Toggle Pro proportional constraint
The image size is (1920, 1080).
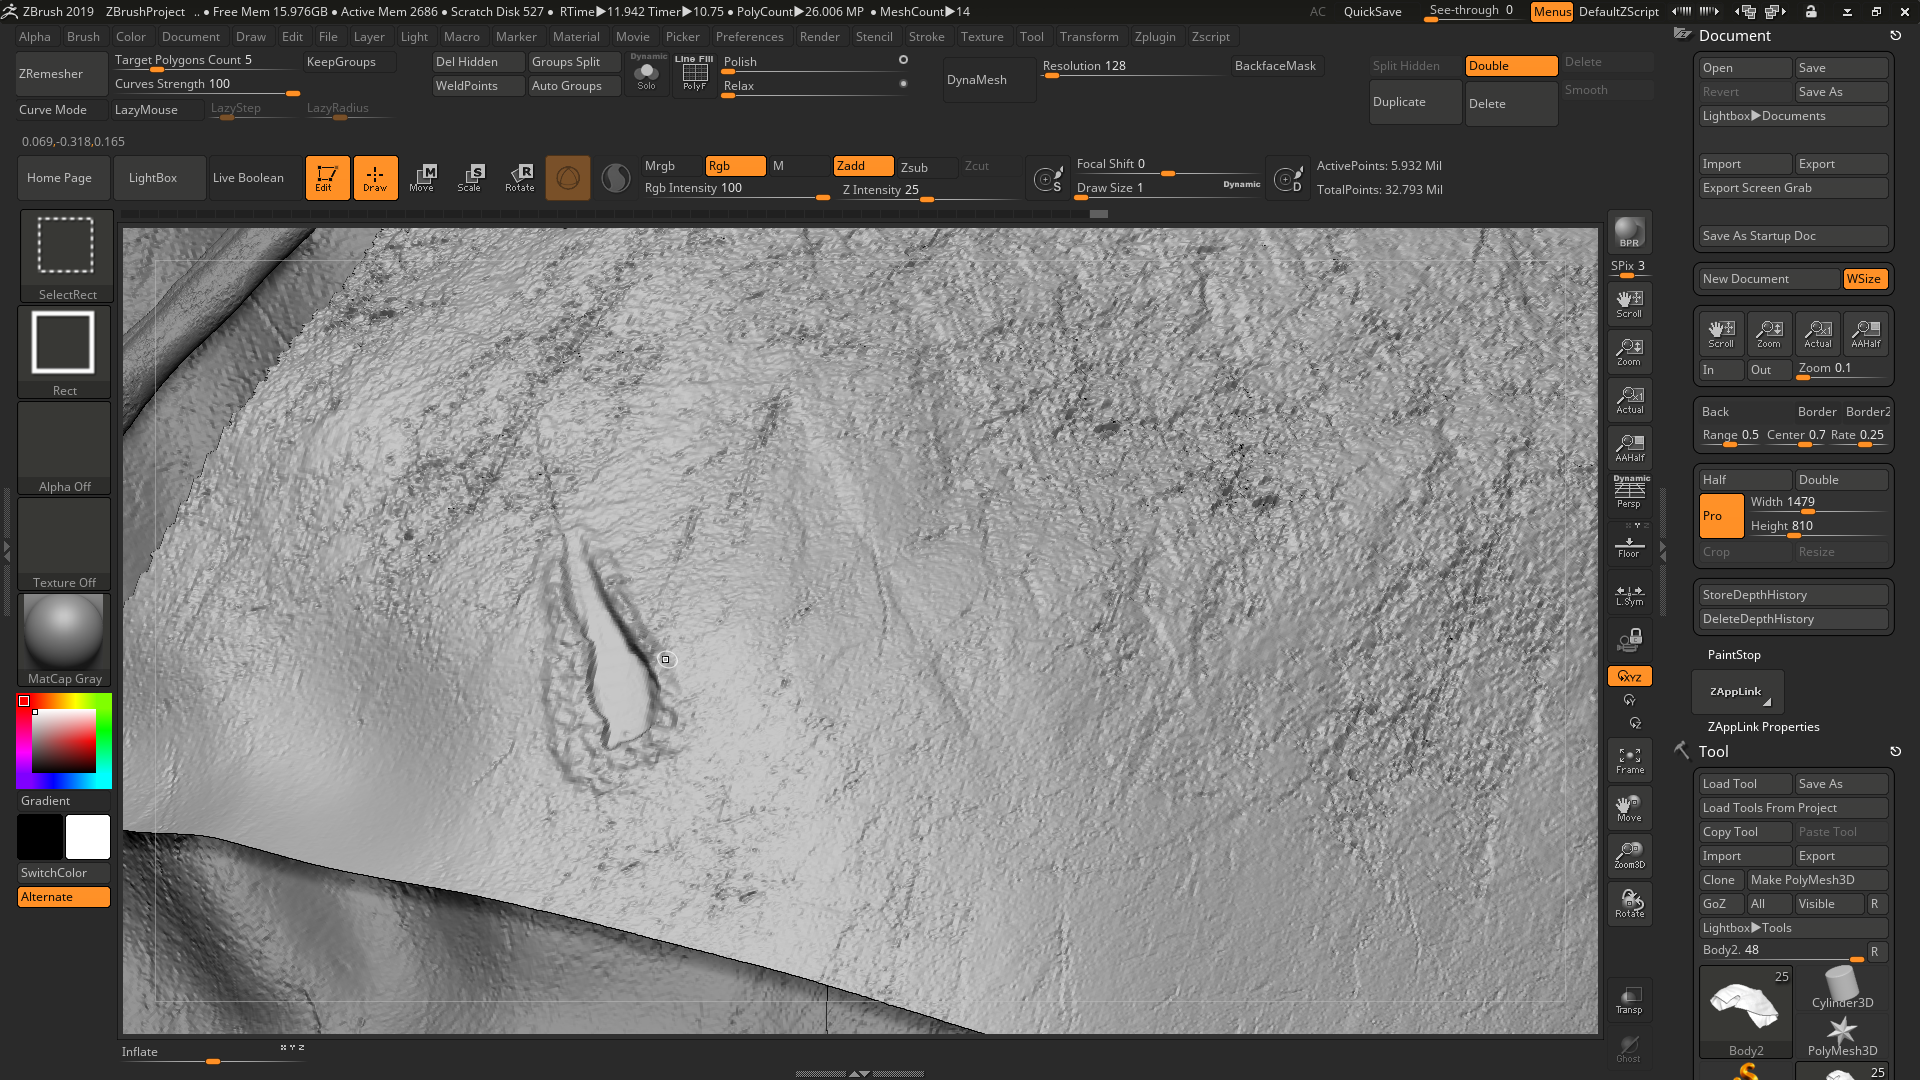tap(1721, 516)
